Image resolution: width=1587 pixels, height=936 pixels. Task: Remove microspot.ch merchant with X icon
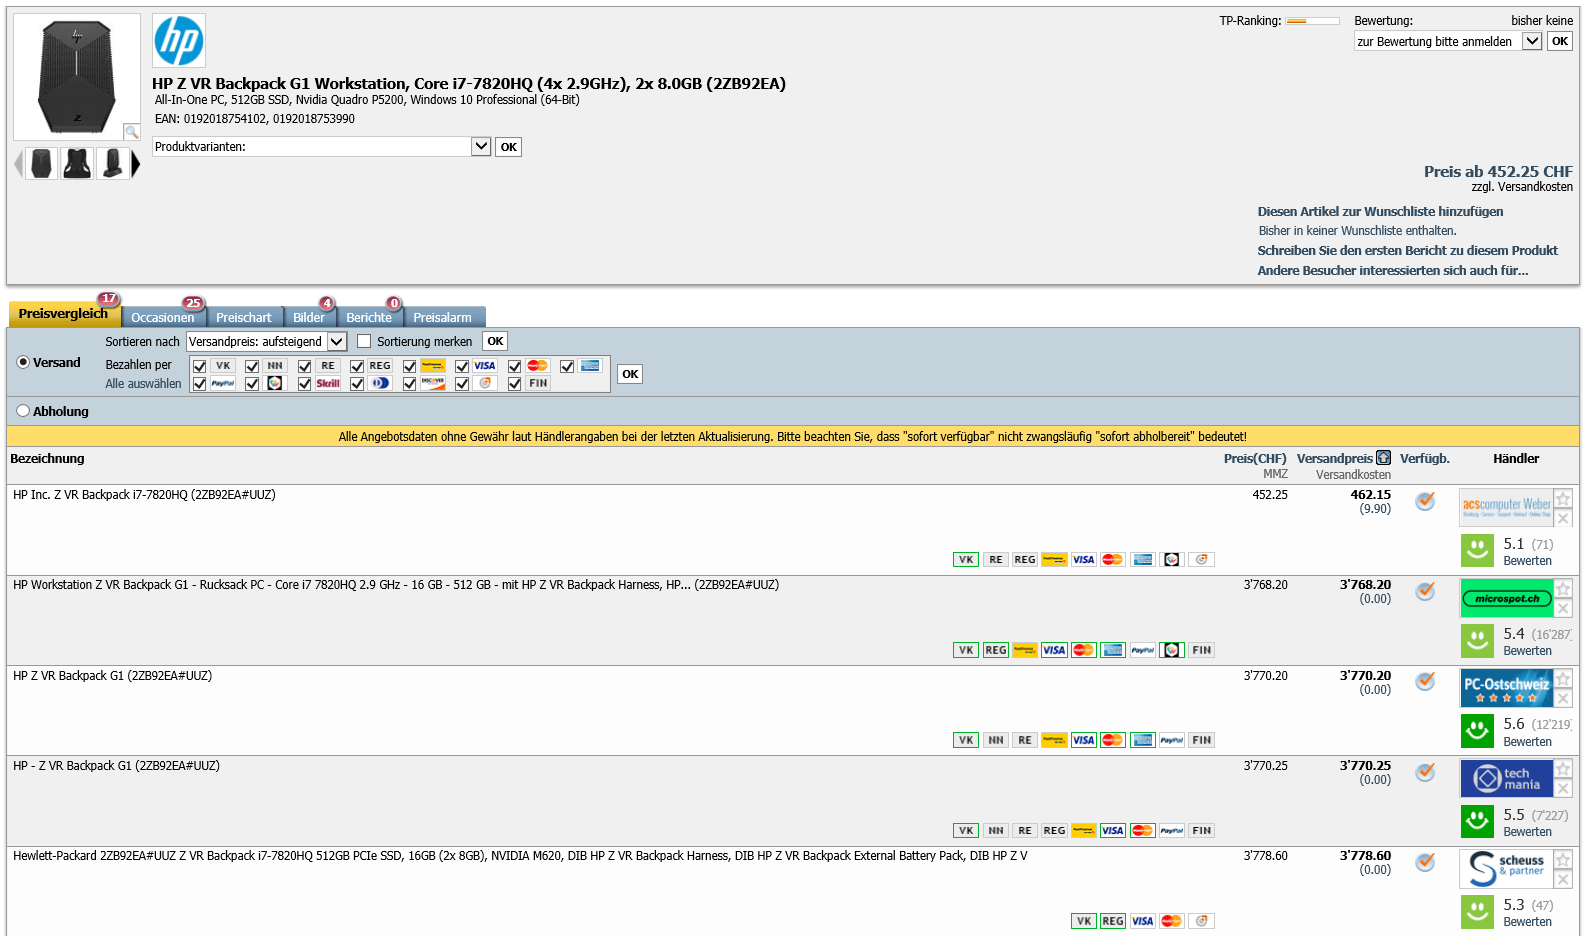(1563, 609)
